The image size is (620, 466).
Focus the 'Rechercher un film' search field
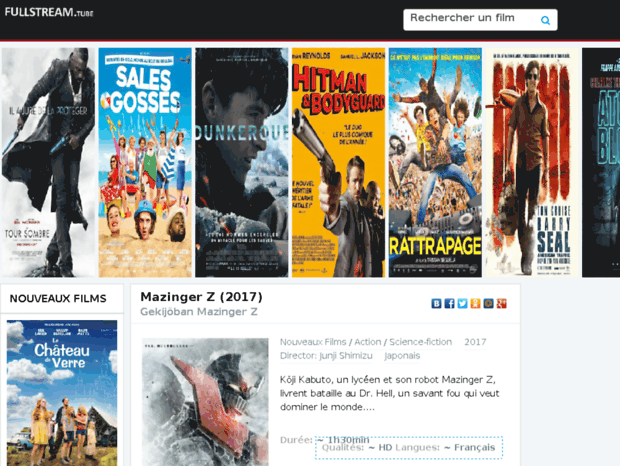tap(468, 19)
